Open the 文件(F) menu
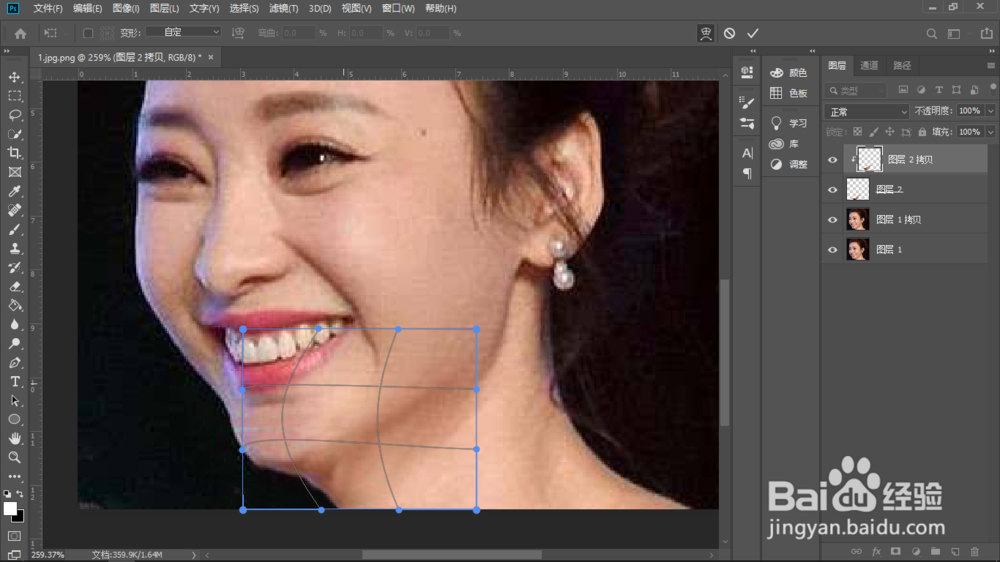Viewport: 1000px width, 562px height. tap(48, 8)
